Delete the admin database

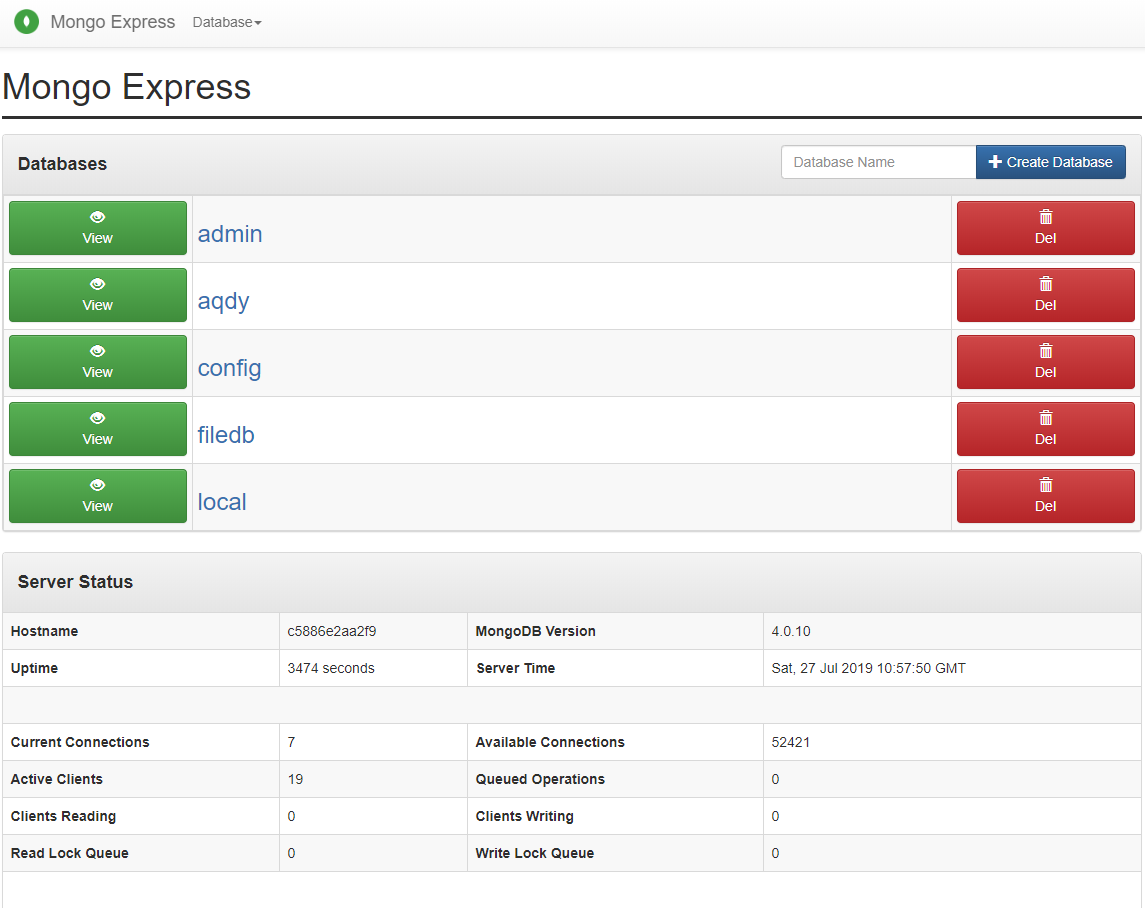coord(1046,228)
